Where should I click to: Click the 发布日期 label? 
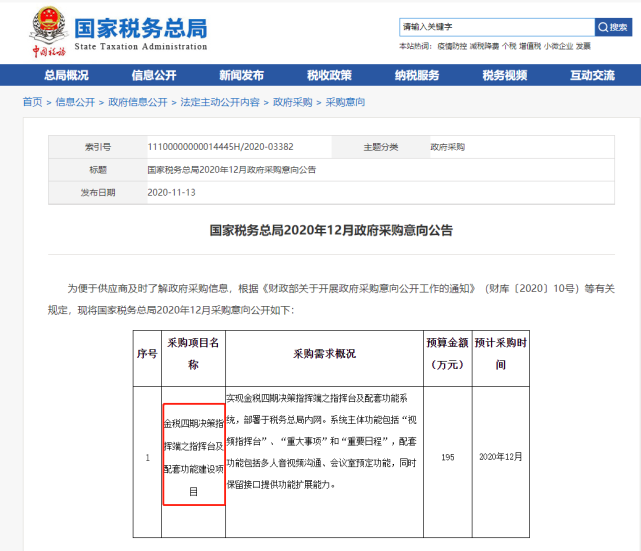click(98, 193)
